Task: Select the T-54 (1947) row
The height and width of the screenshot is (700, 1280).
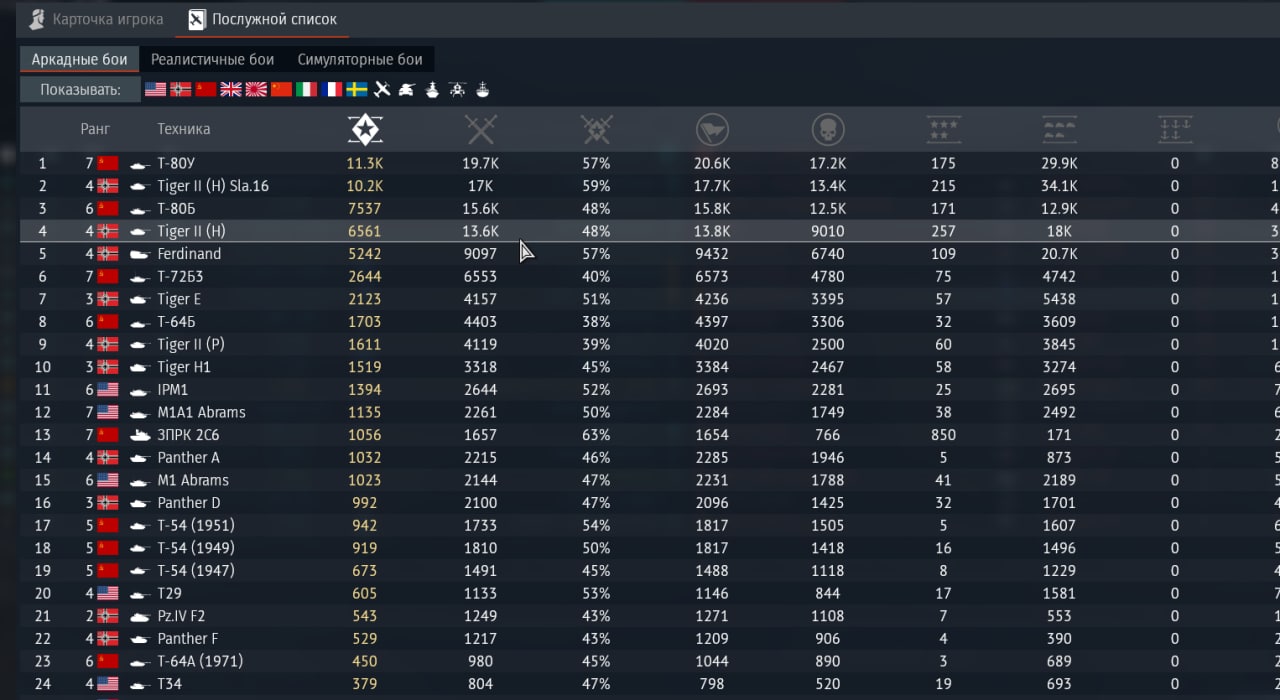Action: [650, 570]
